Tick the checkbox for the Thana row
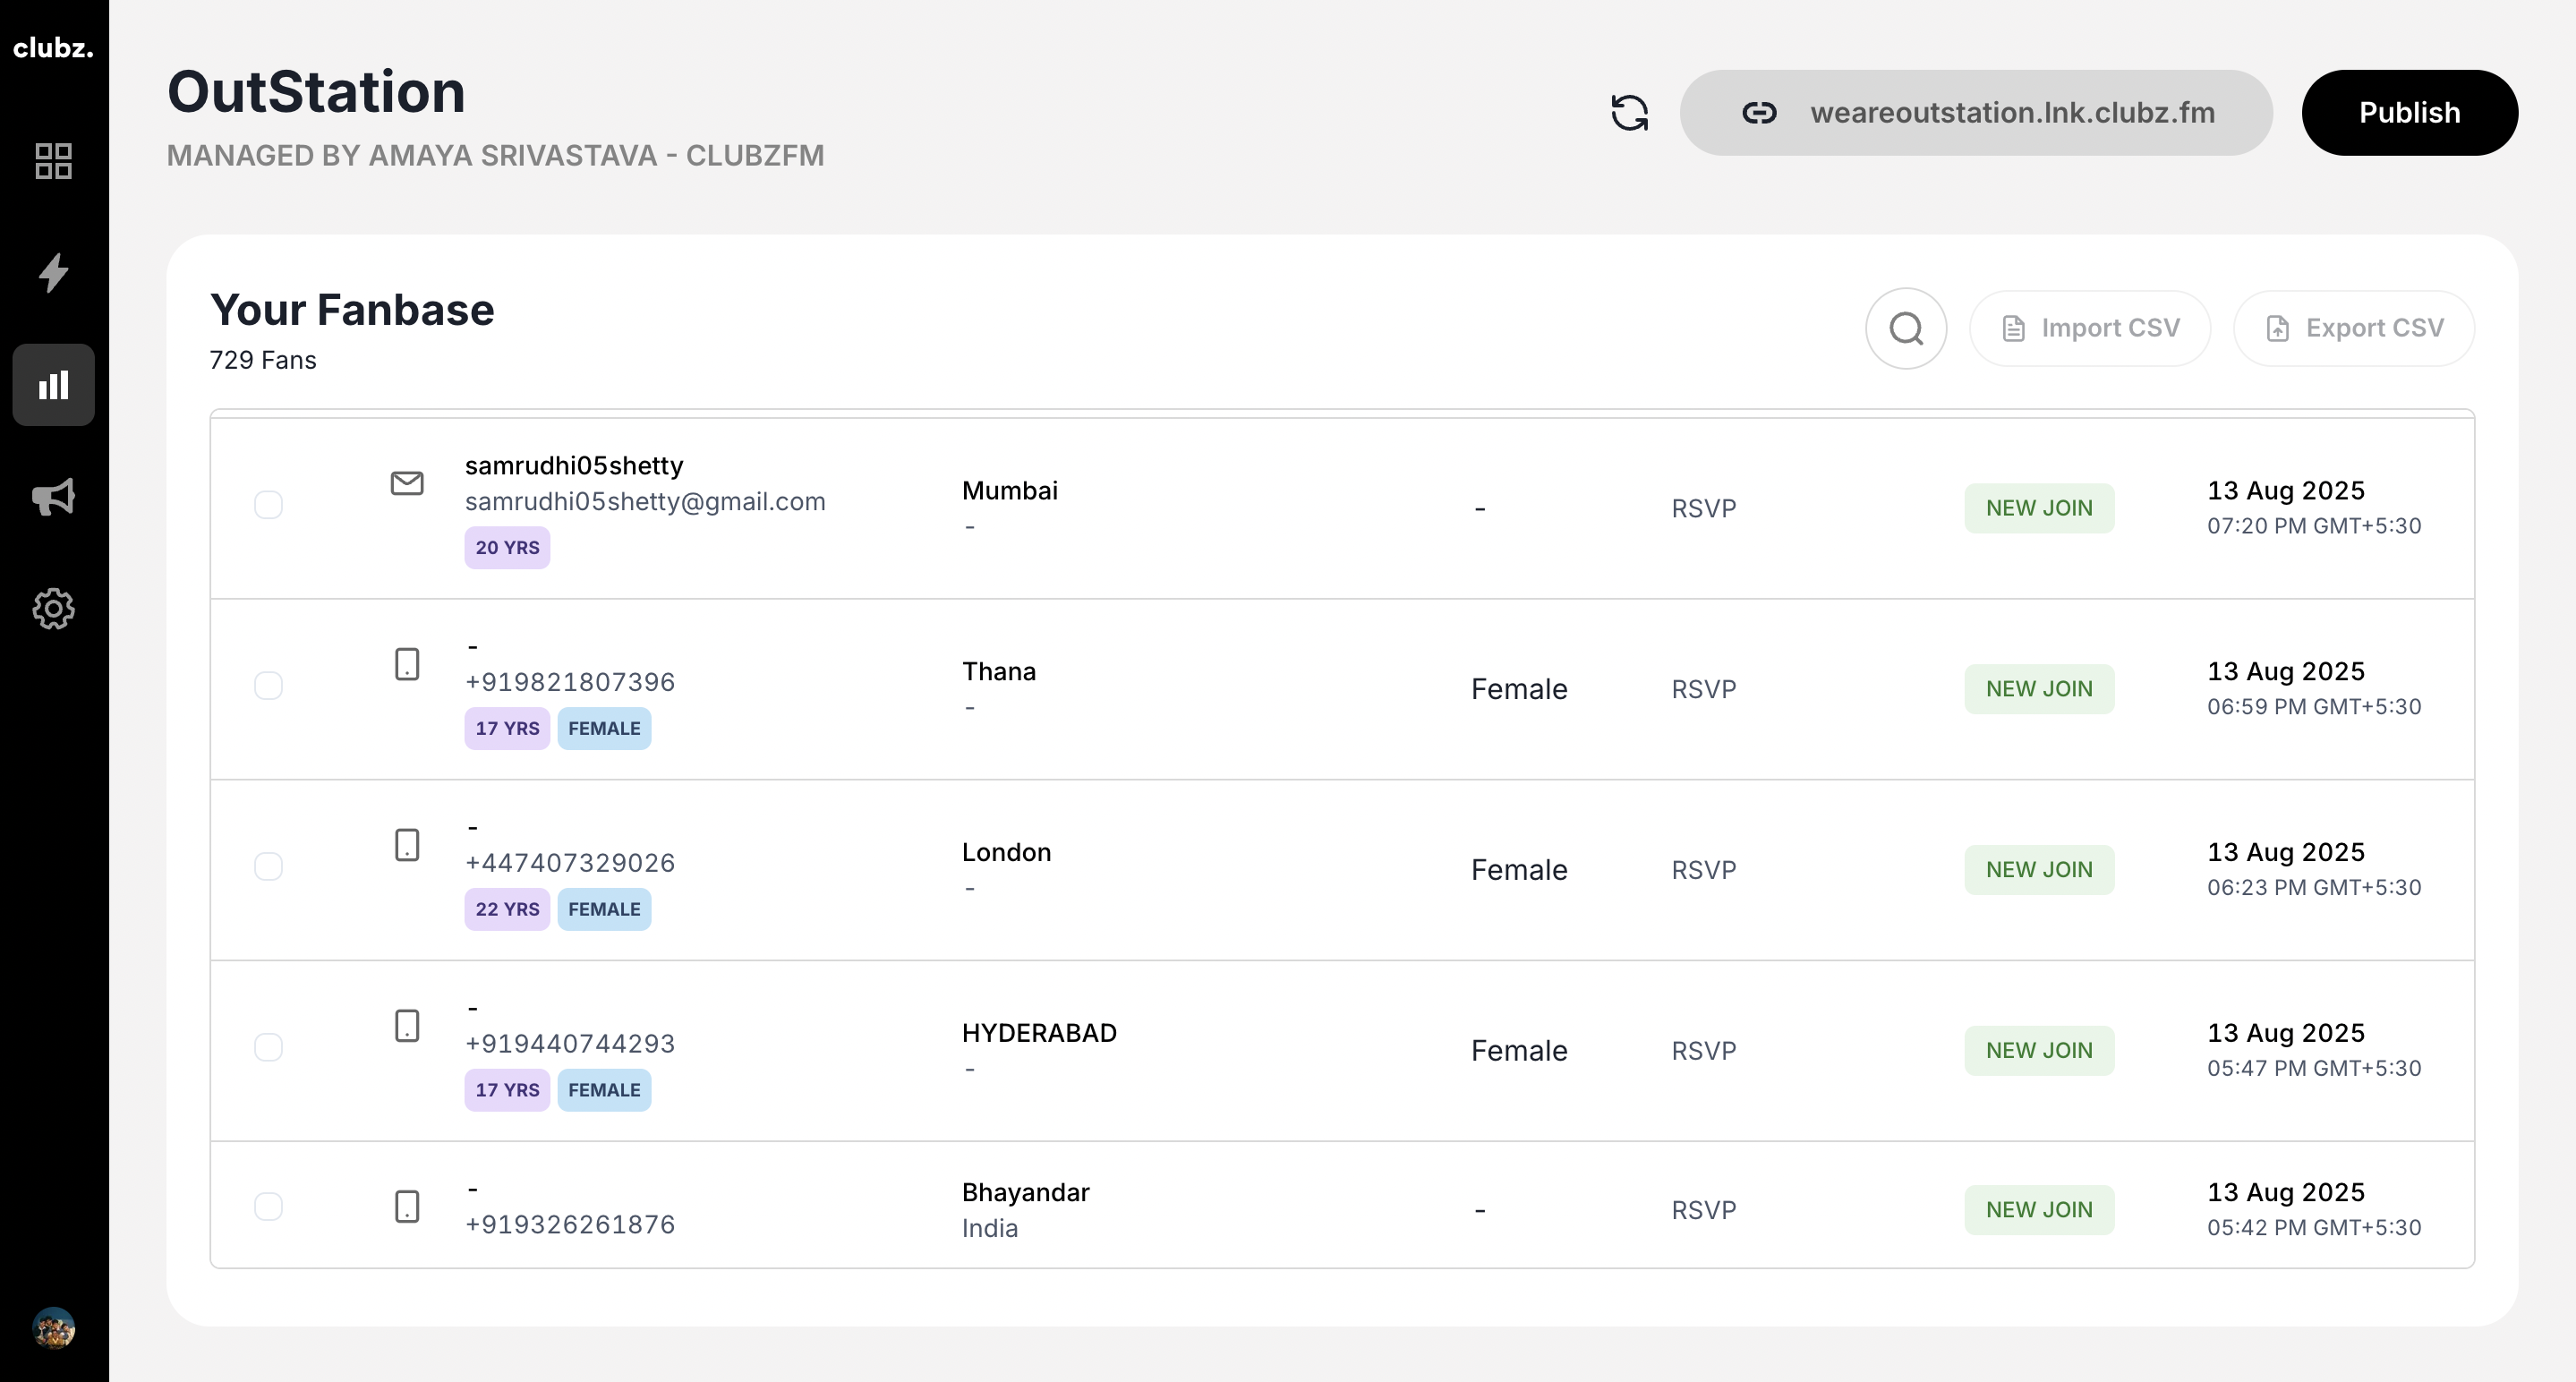 pyautogui.click(x=268, y=686)
